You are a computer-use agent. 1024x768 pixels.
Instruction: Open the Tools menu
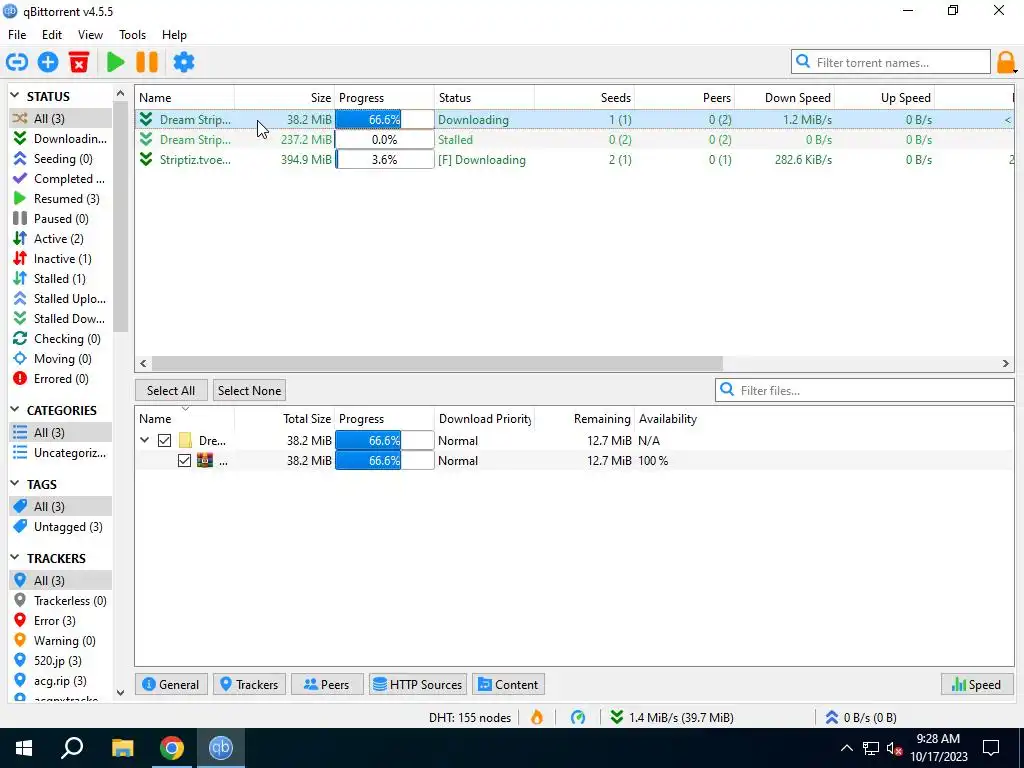[132, 35]
